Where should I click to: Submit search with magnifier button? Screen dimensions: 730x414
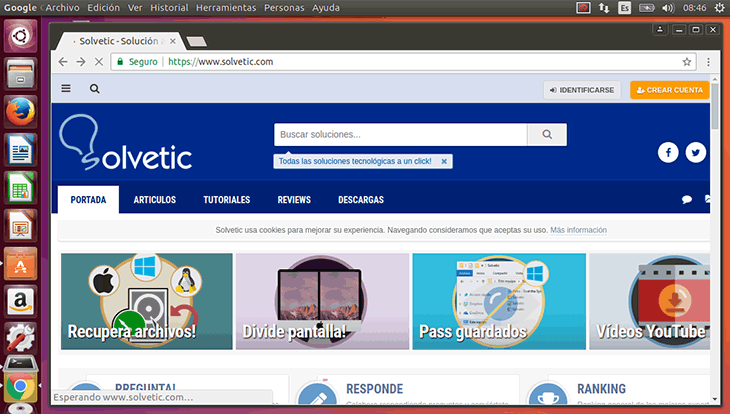(x=547, y=135)
